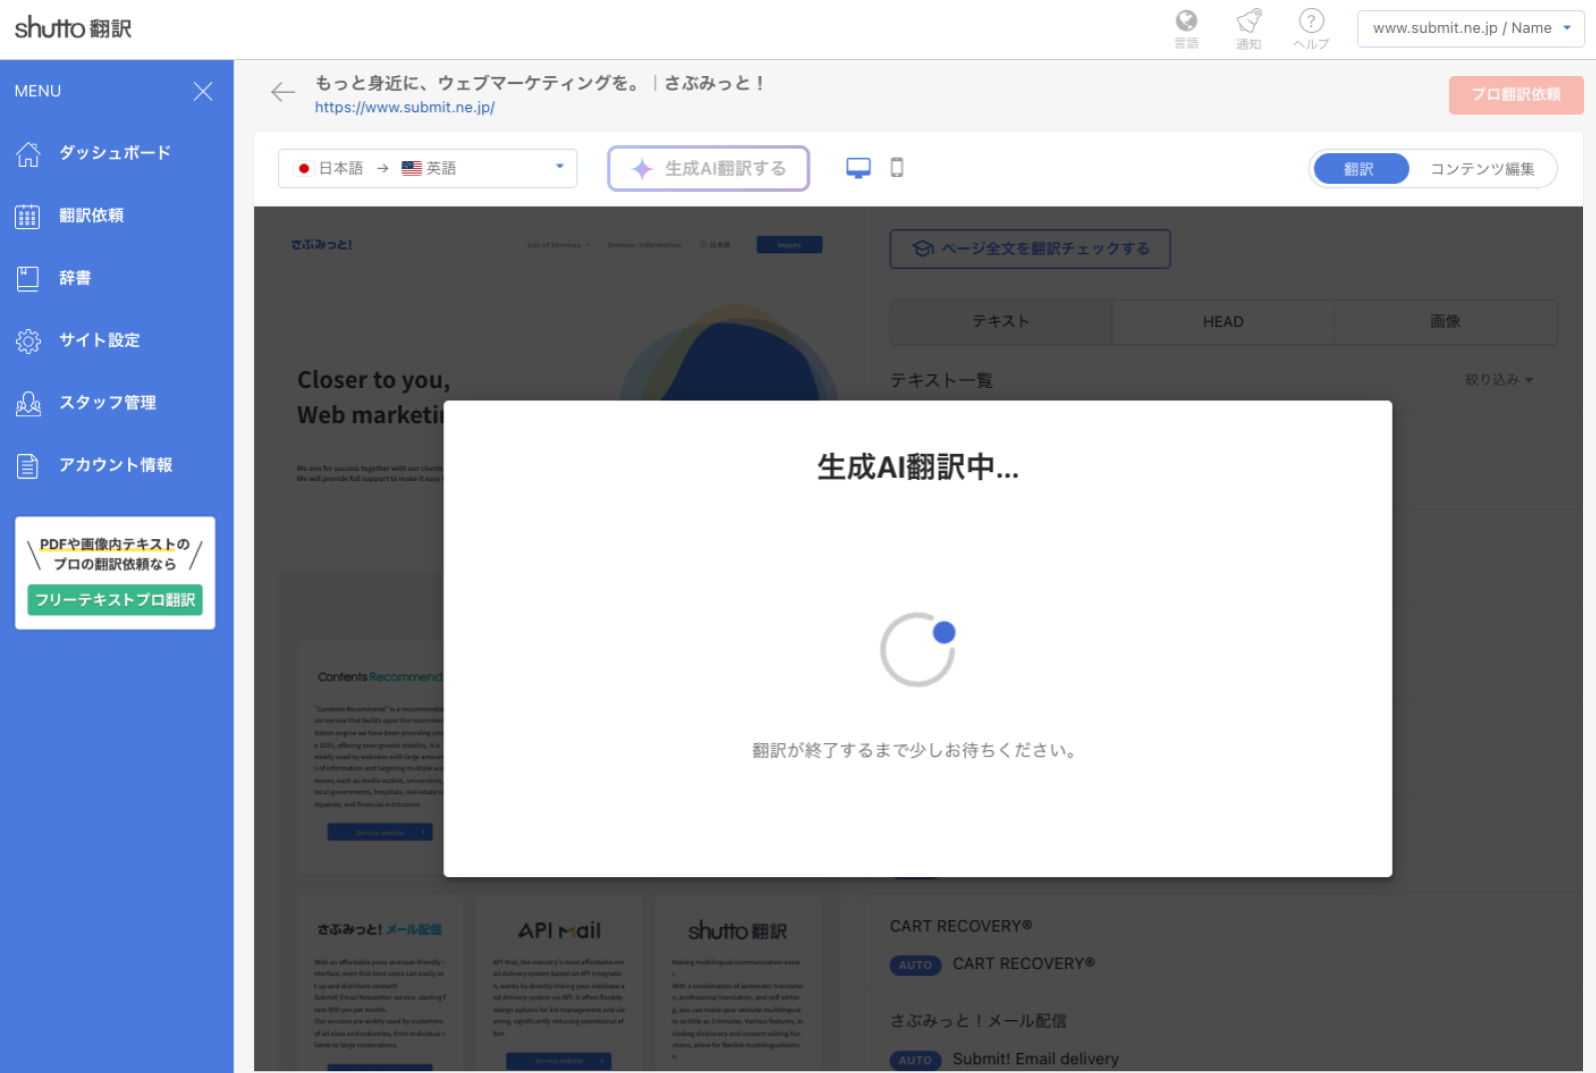Click the フリーテキストプロ翻訳 green button
Viewport: 1596px width, 1073px height.
tap(115, 600)
